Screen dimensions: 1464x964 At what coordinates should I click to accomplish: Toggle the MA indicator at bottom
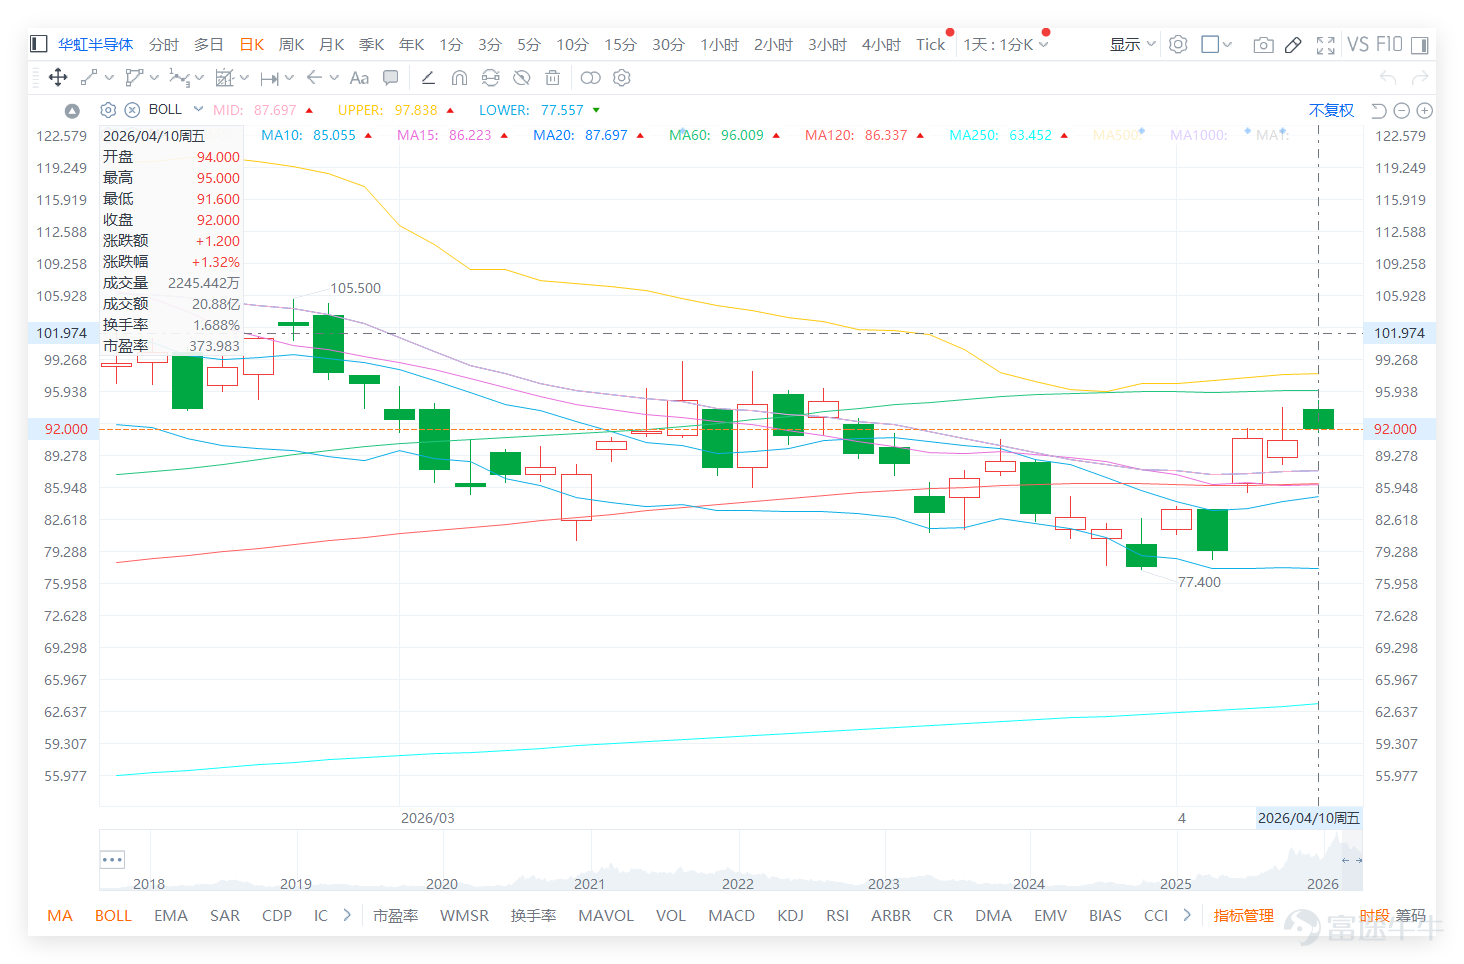point(60,915)
